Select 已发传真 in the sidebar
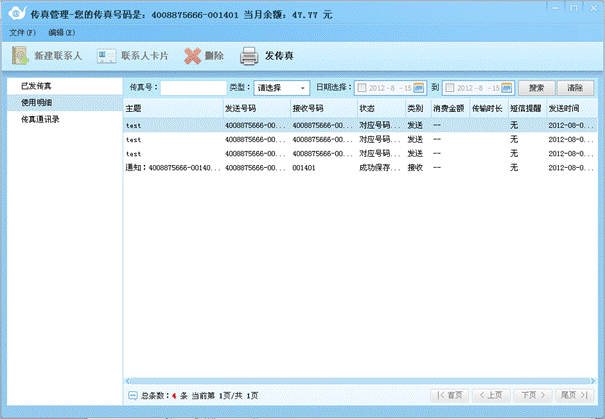This screenshot has height=419, width=605. pos(36,86)
